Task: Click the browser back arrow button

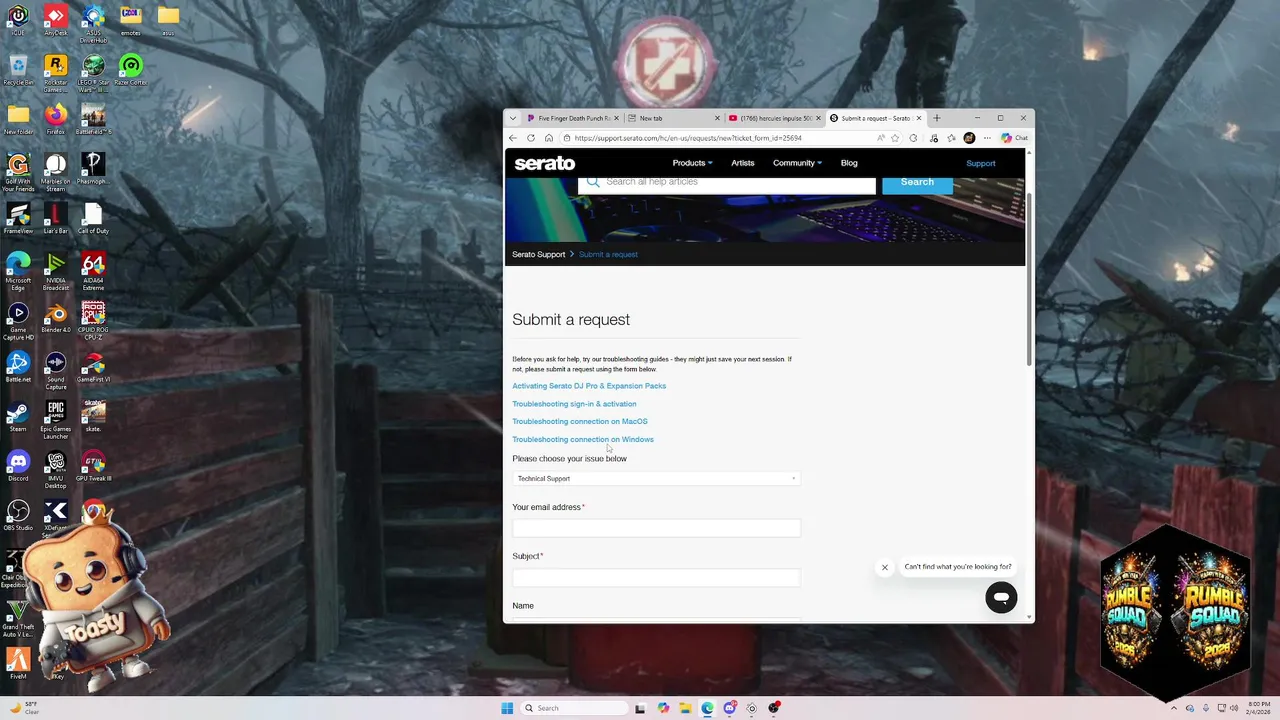Action: (x=513, y=138)
